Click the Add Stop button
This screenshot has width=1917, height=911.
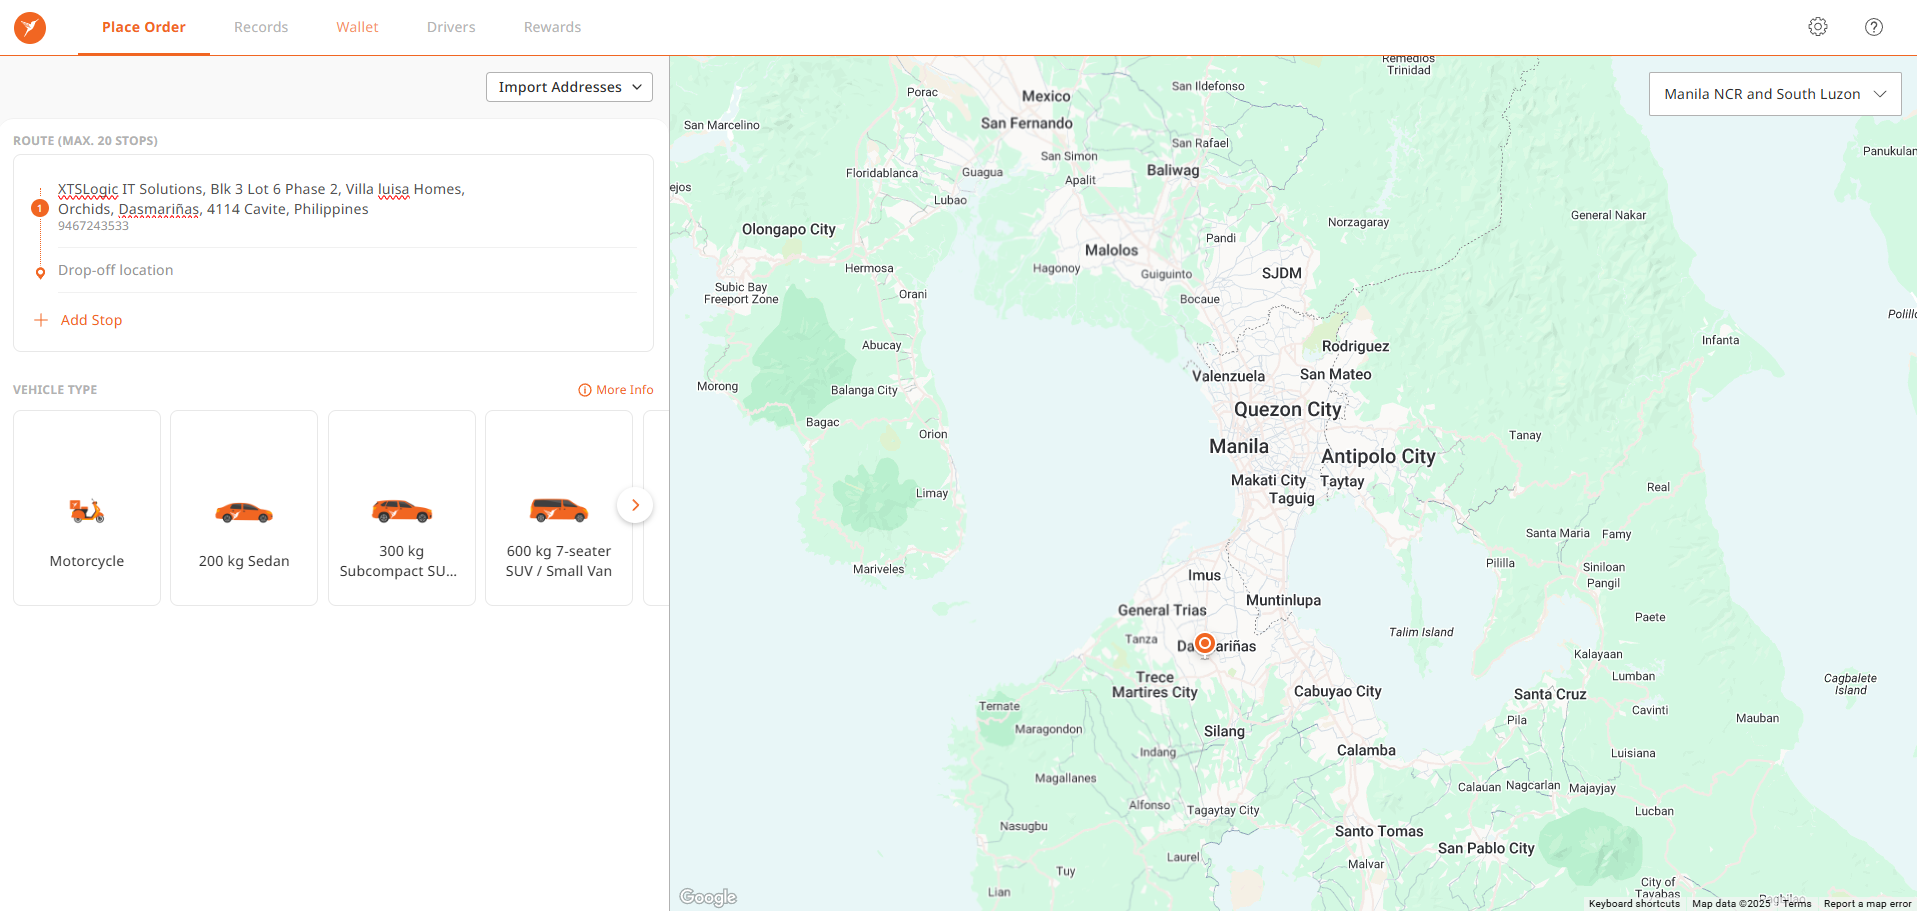point(78,320)
